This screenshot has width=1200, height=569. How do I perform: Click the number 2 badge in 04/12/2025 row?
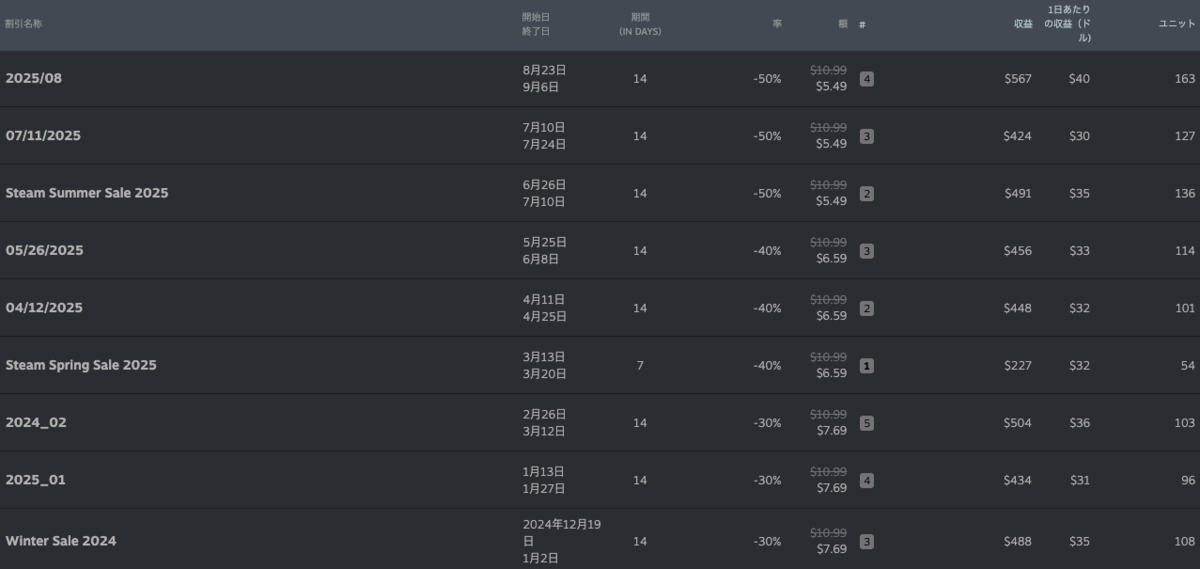867,308
